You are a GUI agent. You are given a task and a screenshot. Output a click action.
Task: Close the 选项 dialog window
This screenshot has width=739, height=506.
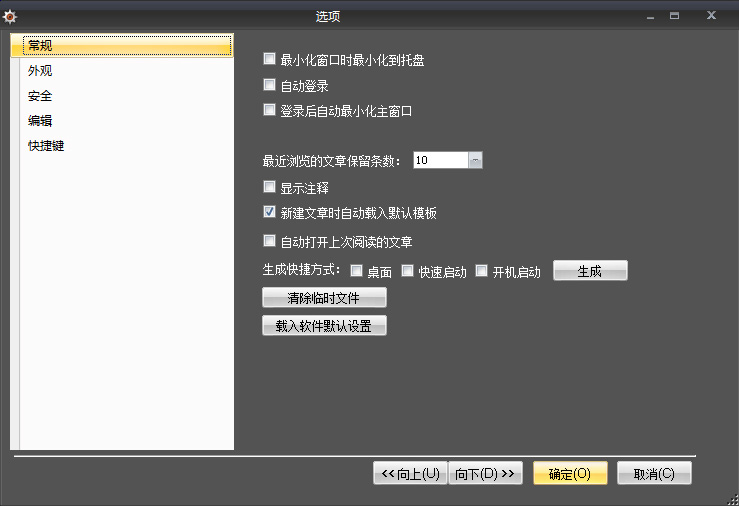[711, 15]
